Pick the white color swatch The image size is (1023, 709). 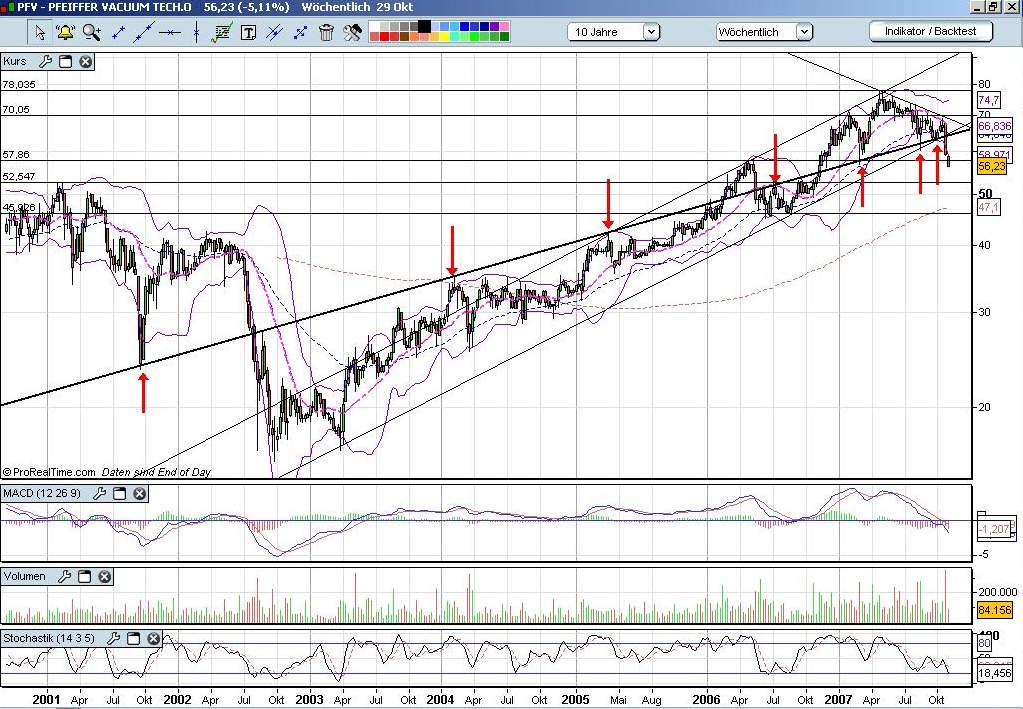click(374, 27)
